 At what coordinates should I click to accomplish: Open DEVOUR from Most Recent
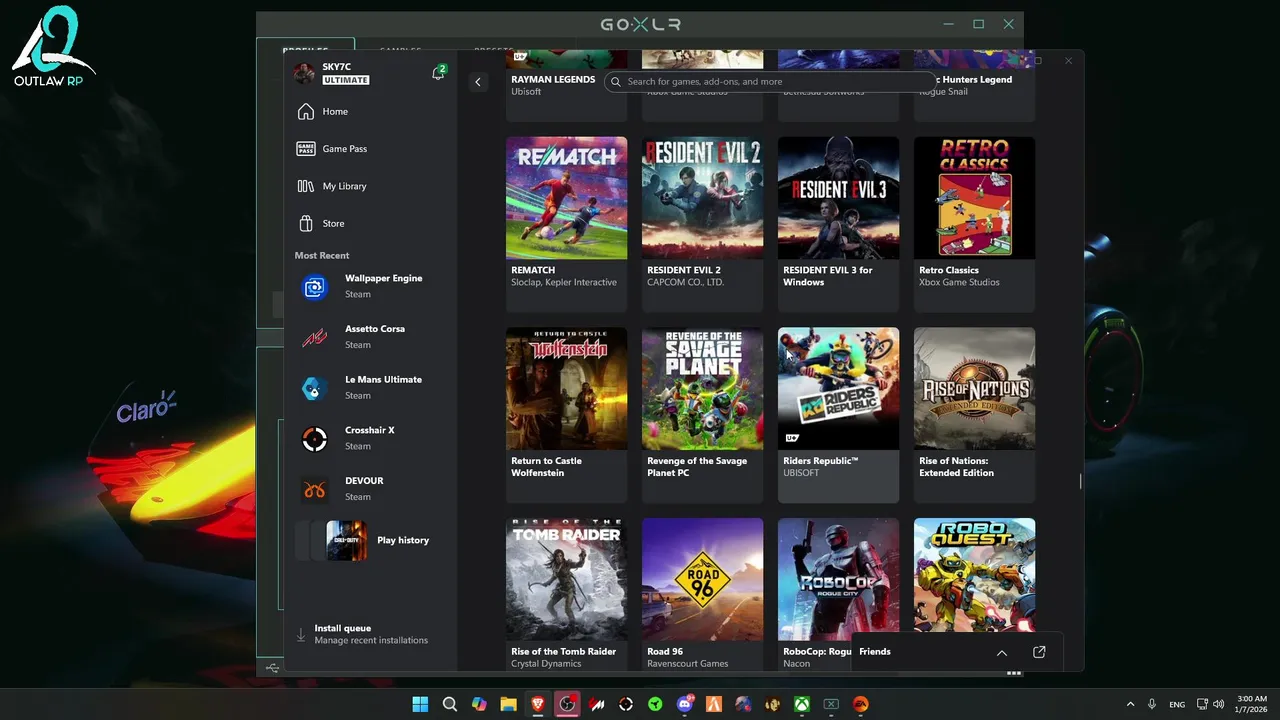[x=370, y=489]
